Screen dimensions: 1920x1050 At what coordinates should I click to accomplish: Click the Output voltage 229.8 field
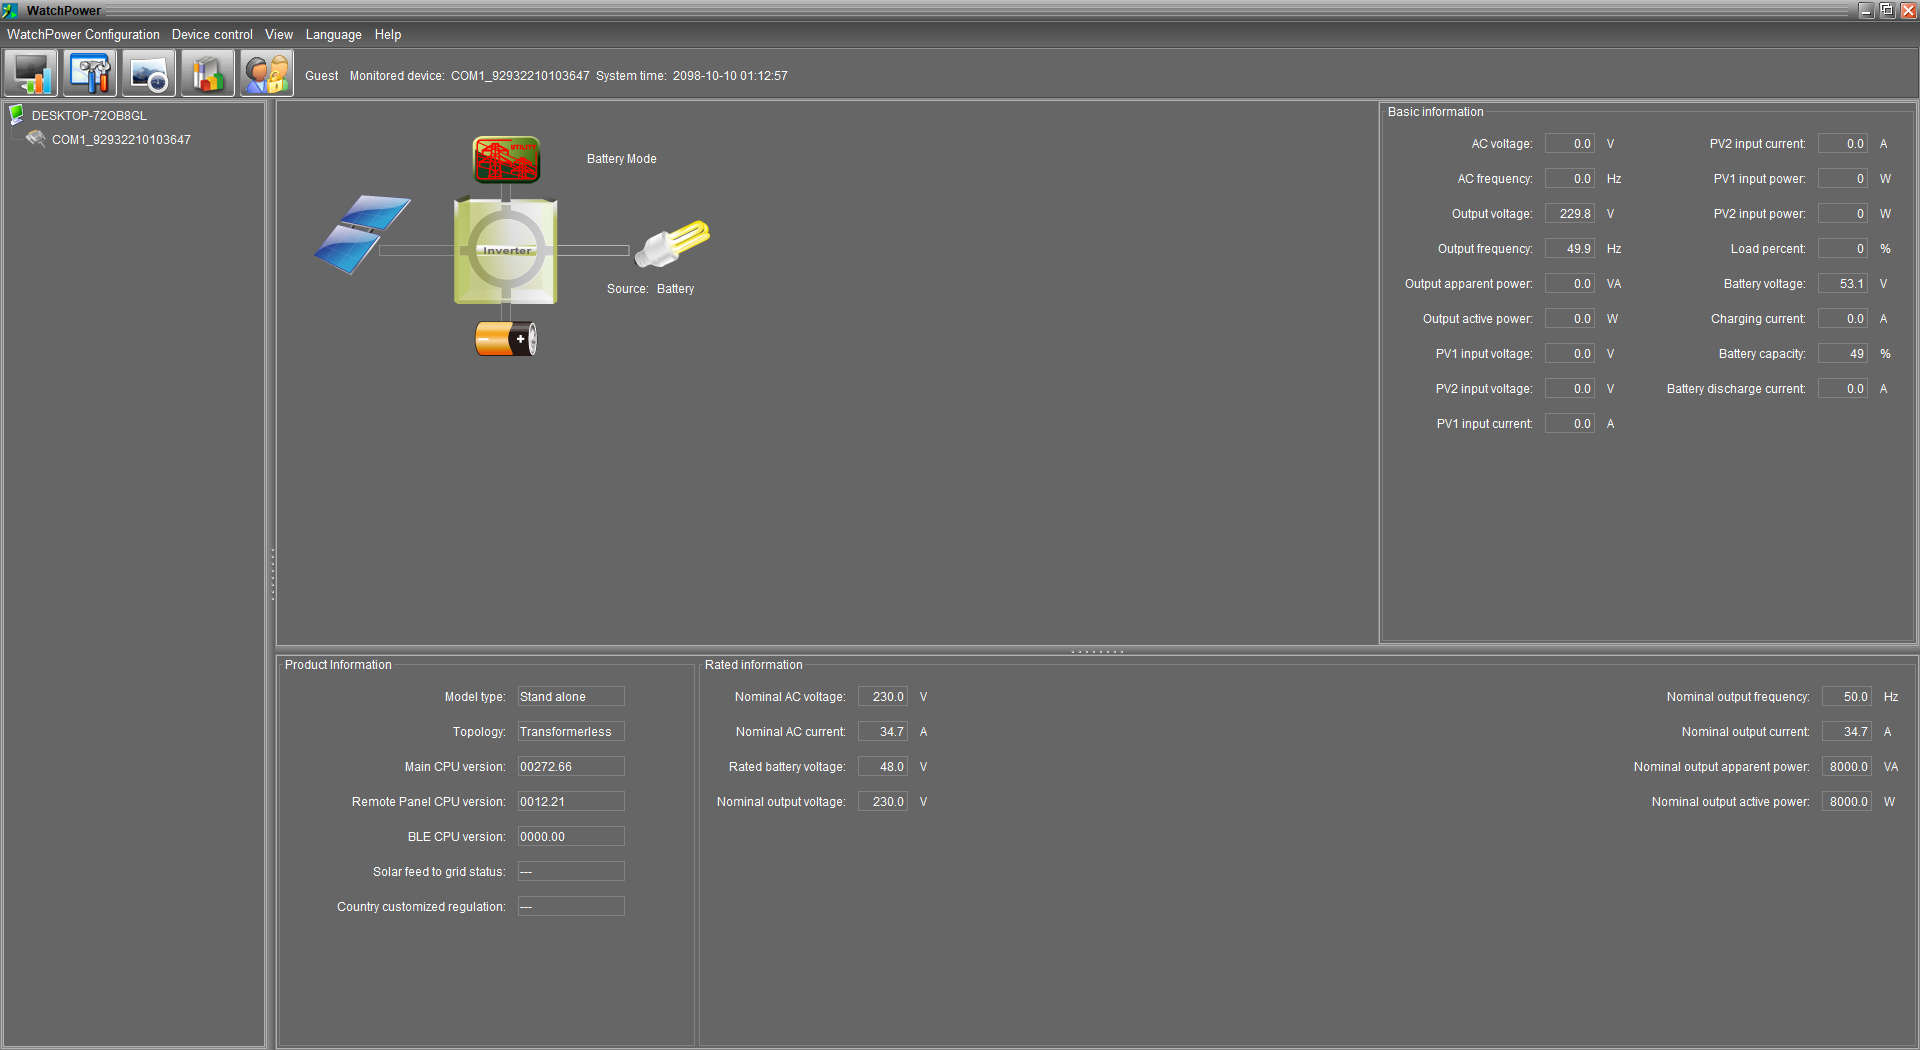tap(1570, 214)
